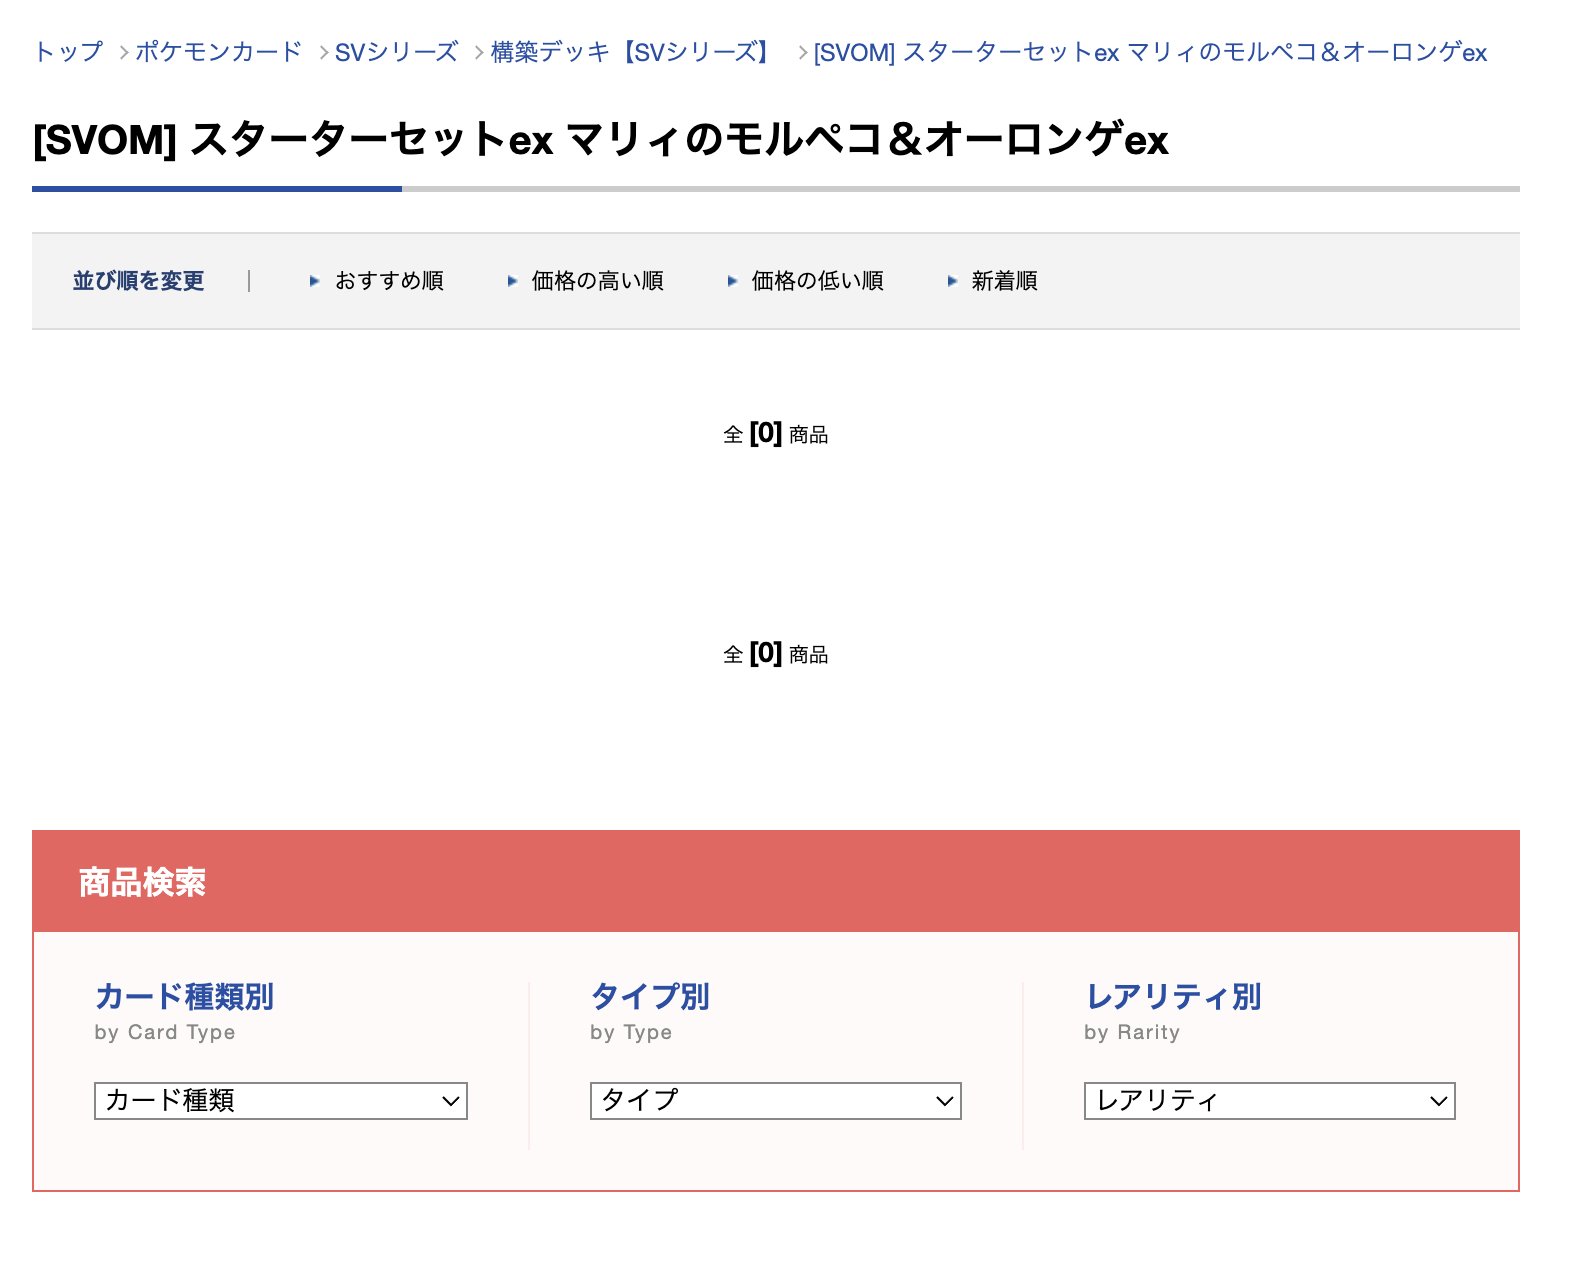
Task: Click the 商品検索 header
Action: (x=142, y=882)
